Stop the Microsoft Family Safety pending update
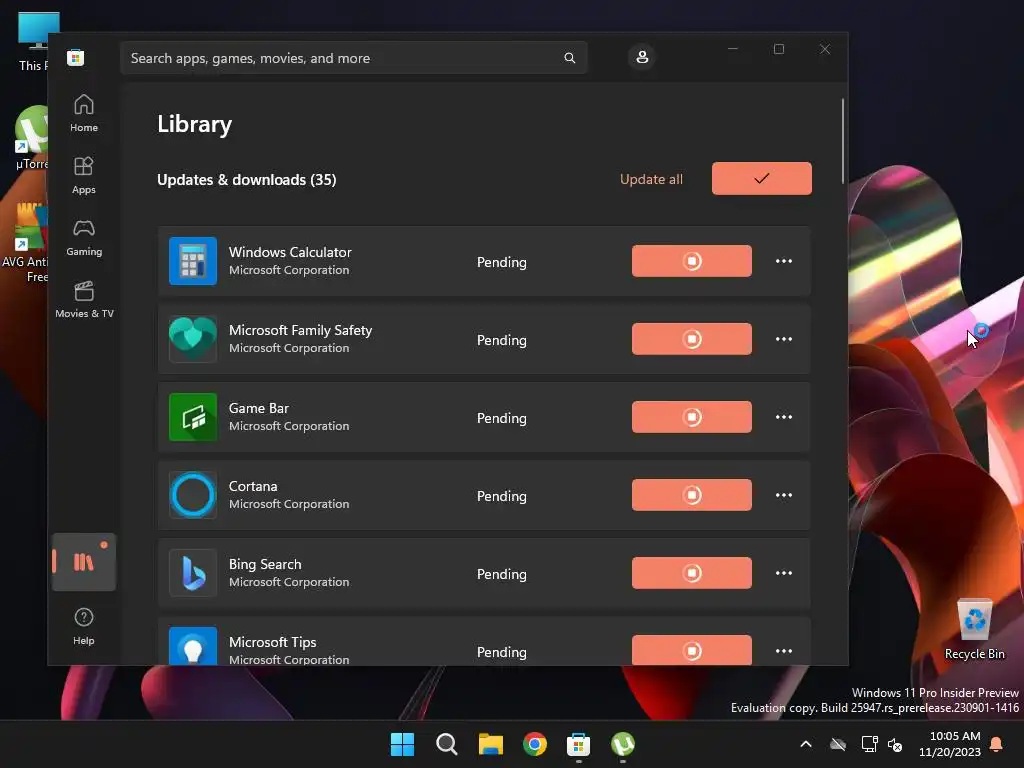 pyautogui.click(x=692, y=339)
